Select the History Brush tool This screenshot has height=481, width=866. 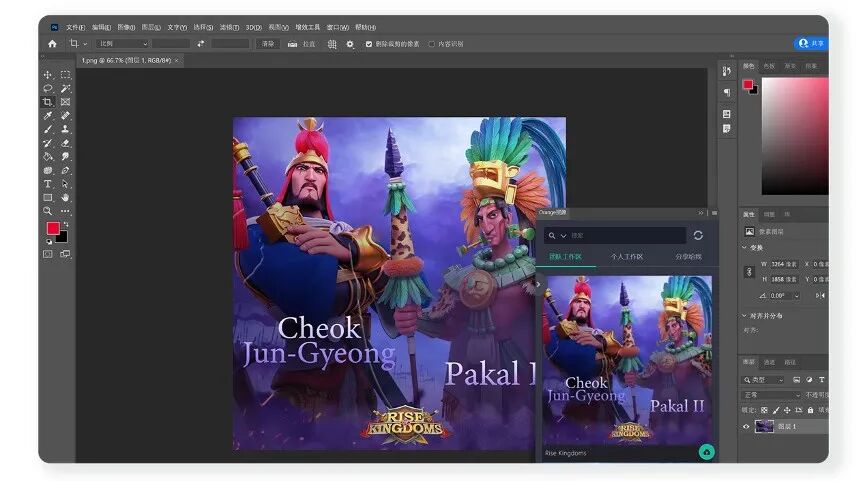point(47,143)
